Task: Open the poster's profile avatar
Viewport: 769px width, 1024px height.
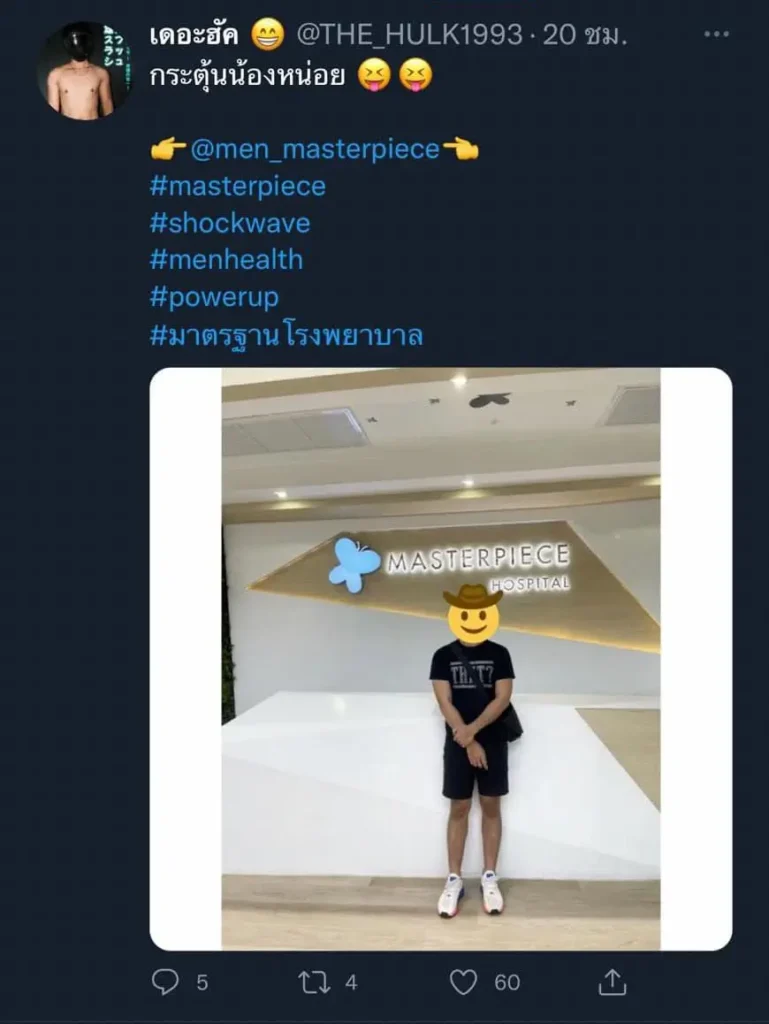Action: point(85,70)
